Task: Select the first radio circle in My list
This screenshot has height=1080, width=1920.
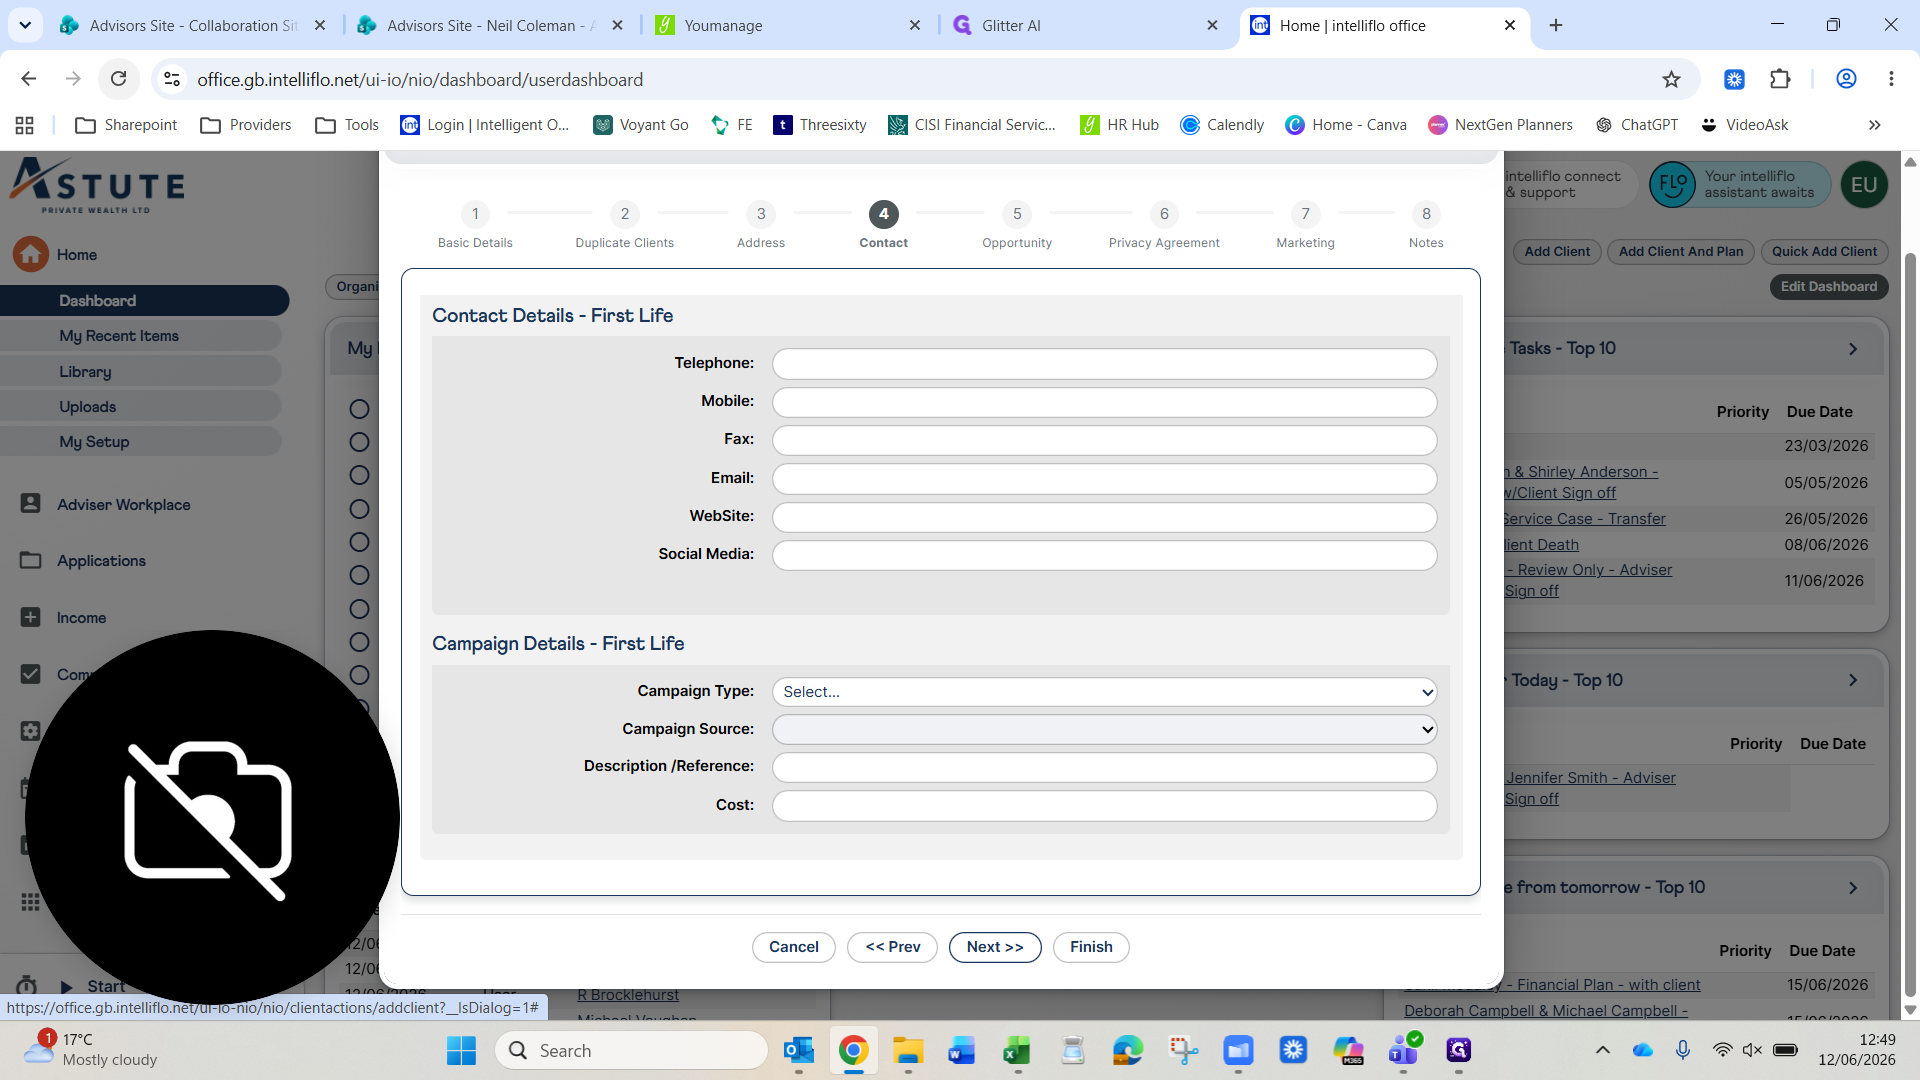Action: (x=359, y=409)
